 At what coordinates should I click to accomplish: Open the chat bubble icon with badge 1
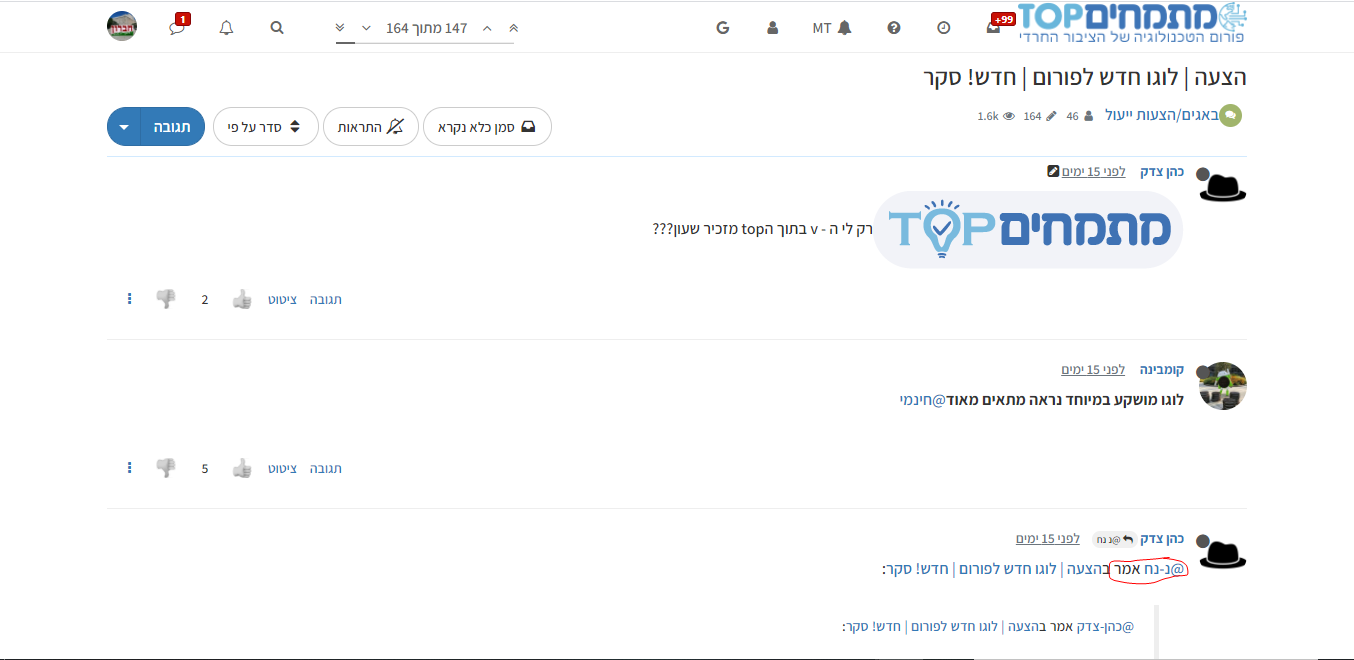178,26
